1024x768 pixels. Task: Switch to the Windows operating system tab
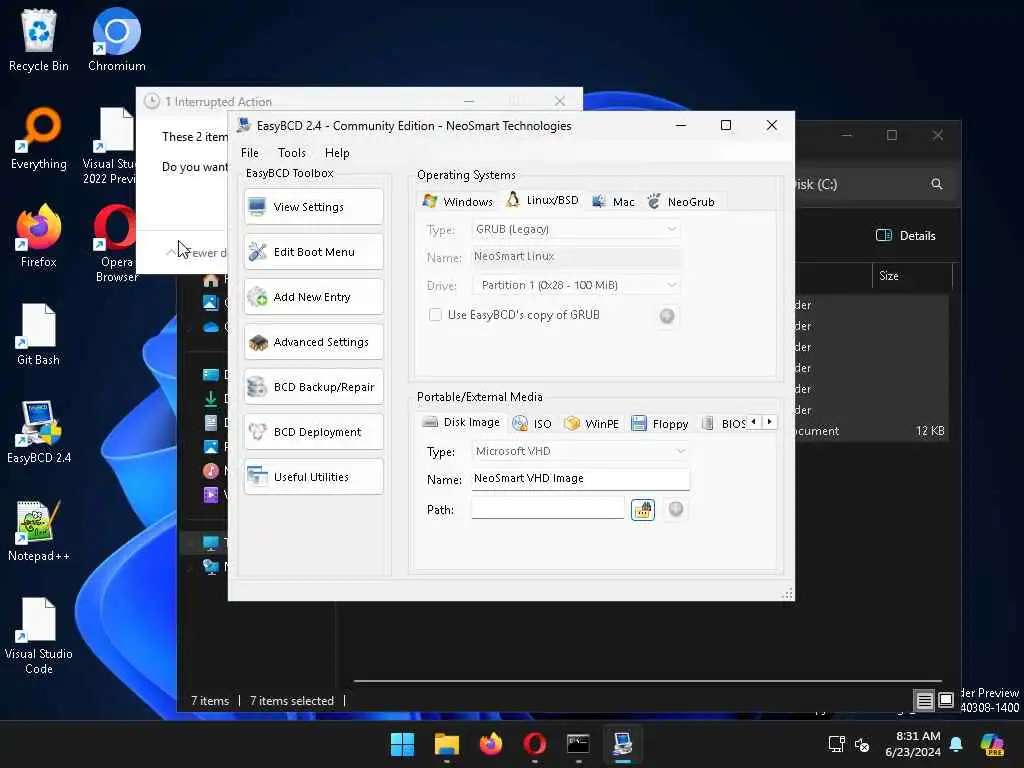click(458, 202)
